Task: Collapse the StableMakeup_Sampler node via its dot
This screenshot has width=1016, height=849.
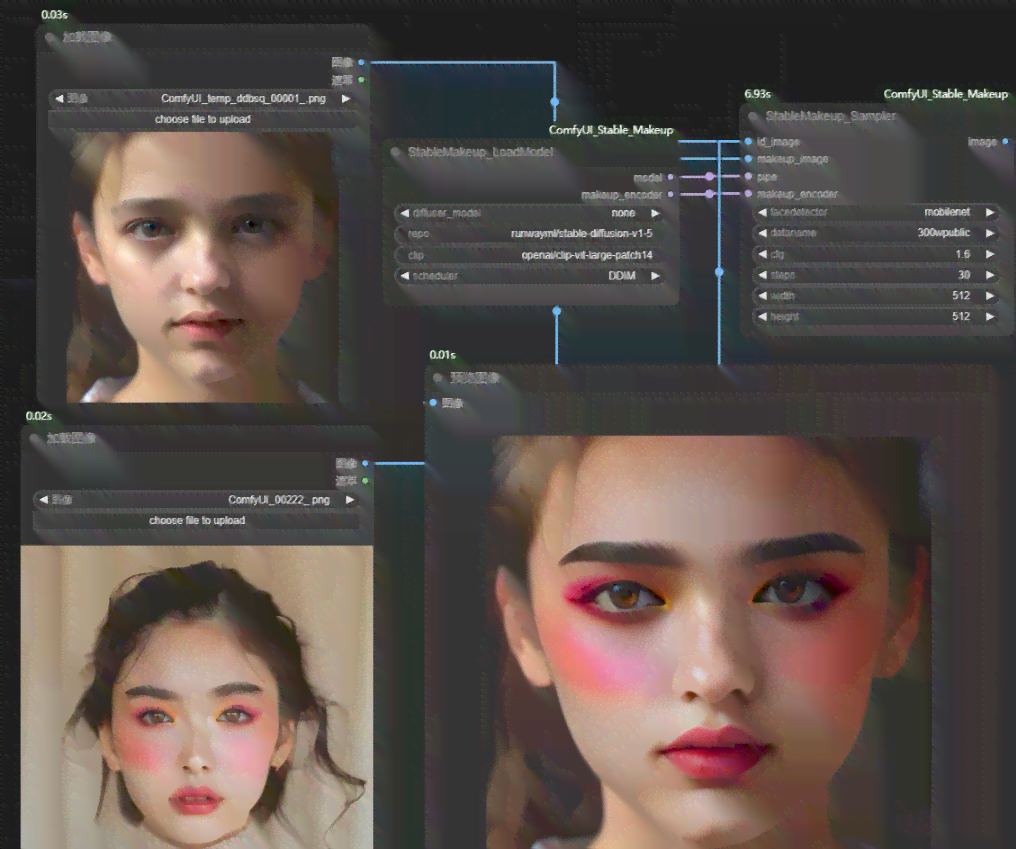Action: pos(753,116)
